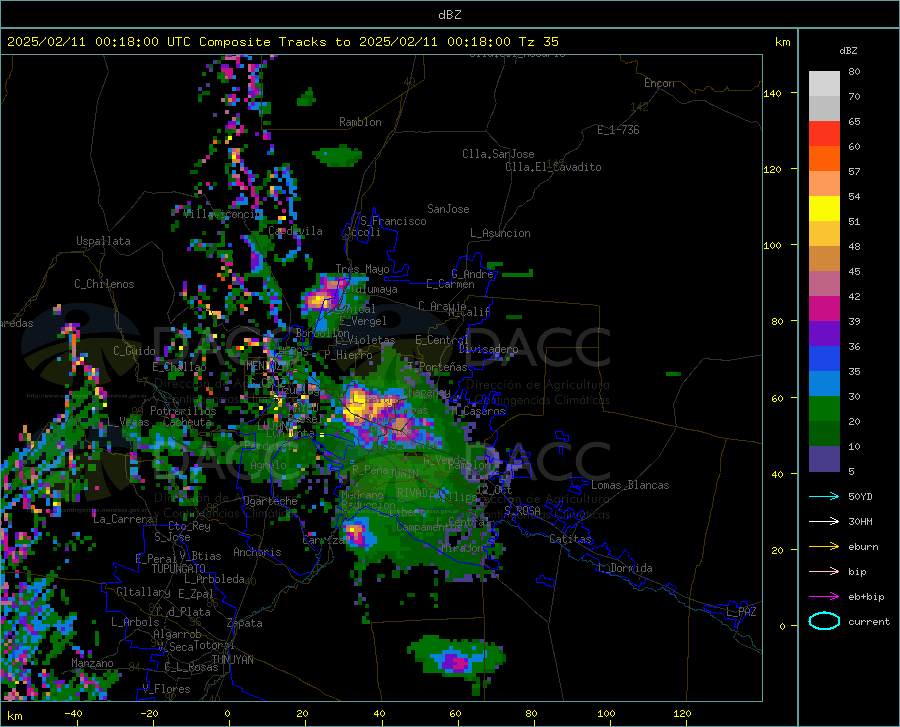Click the cyan 50YD arrow legend icon

coord(824,496)
